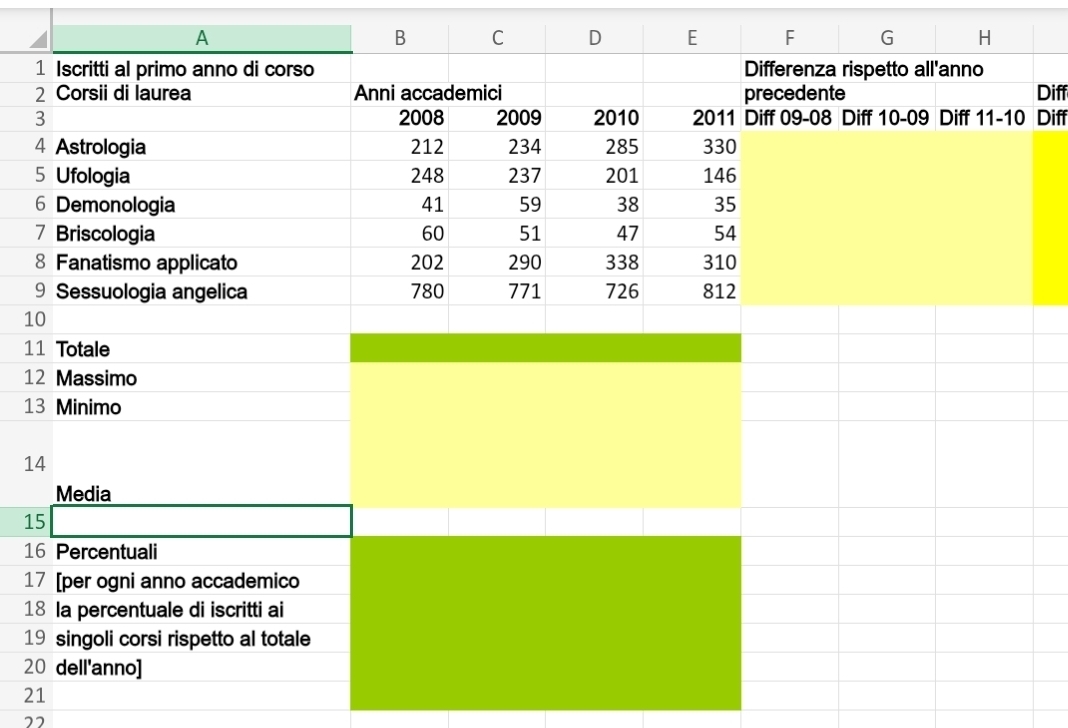Select row 16 header

[35, 551]
